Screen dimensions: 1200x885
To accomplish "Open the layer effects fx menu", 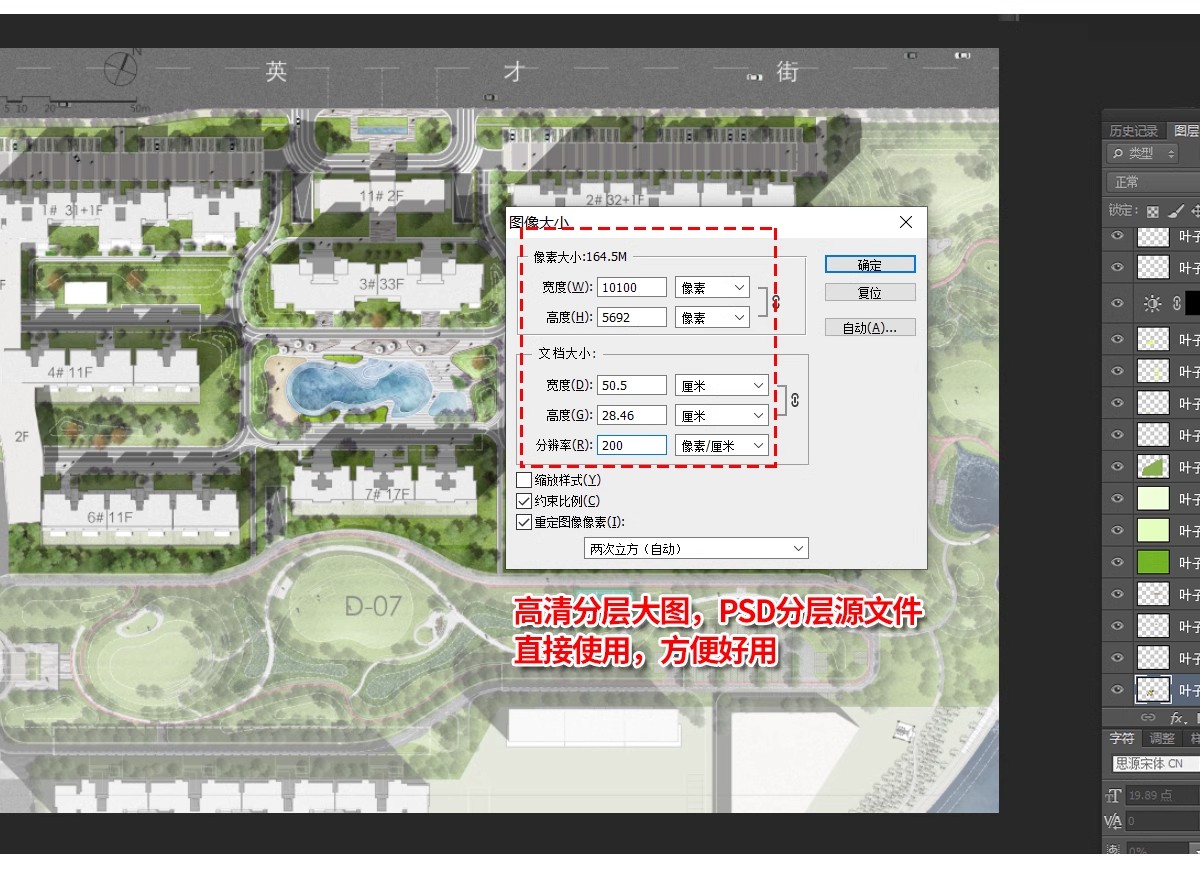I will (x=1176, y=717).
